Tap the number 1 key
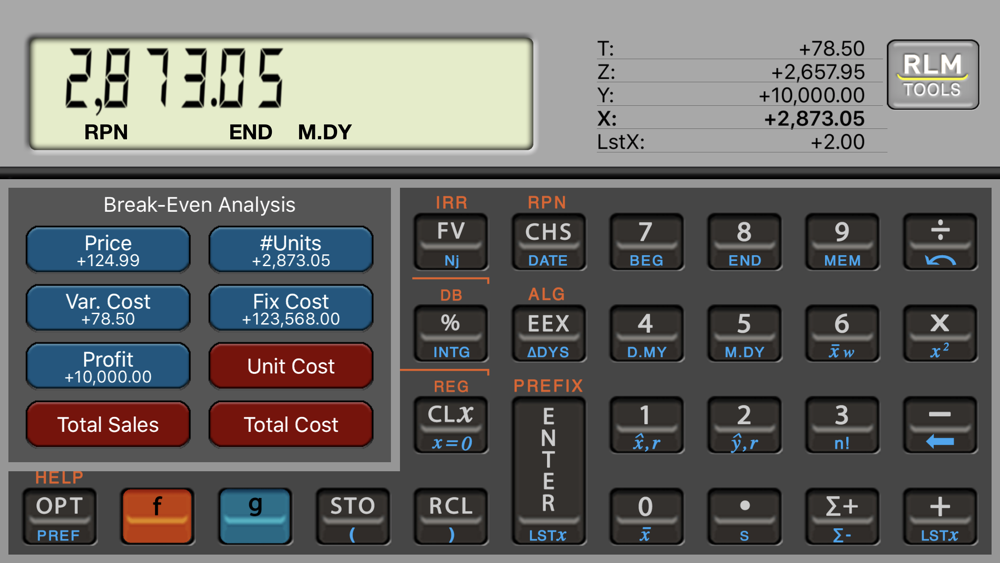The width and height of the screenshot is (1000, 563). click(x=646, y=425)
